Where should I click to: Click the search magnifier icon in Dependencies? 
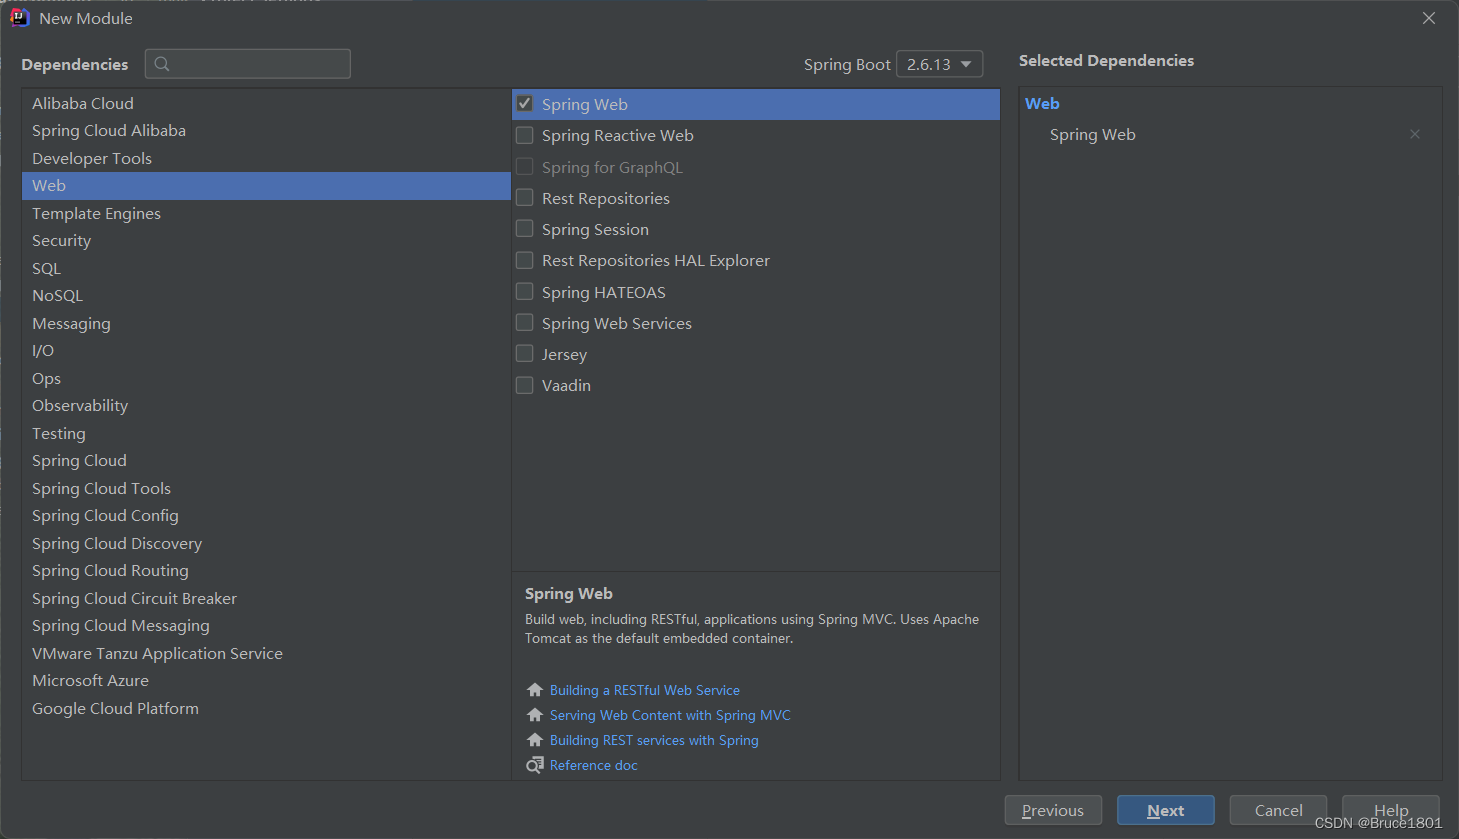(162, 64)
